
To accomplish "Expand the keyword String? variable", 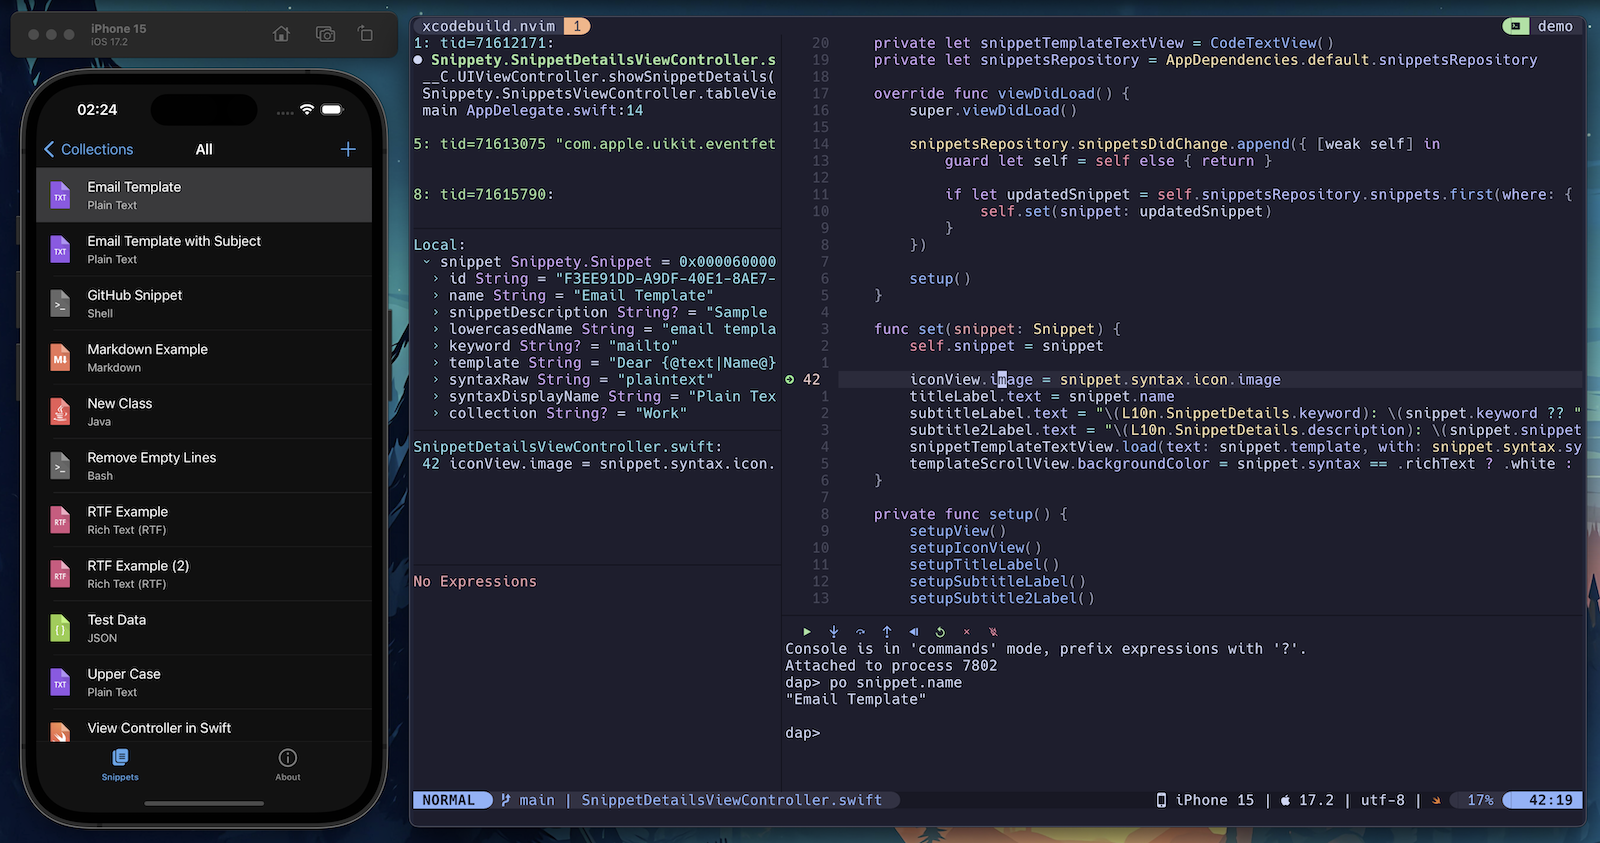I will [436, 346].
